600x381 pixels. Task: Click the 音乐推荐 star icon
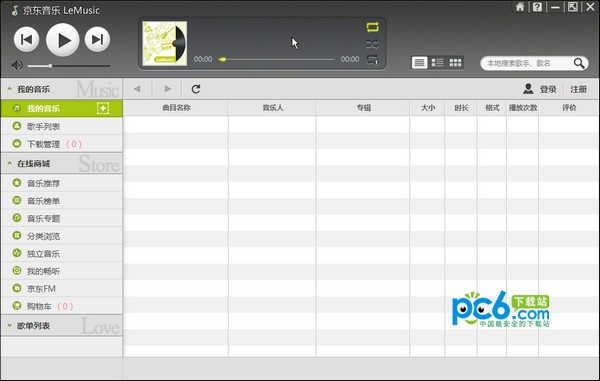click(17, 183)
